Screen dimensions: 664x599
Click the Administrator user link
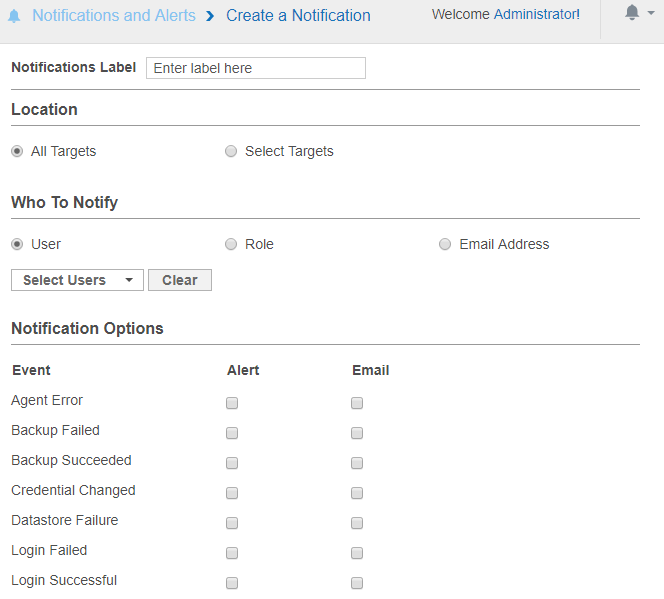click(536, 14)
